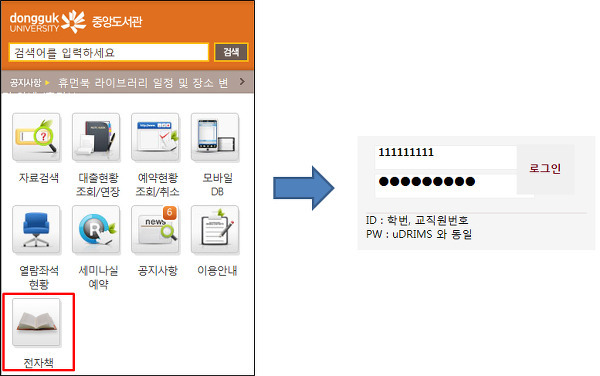Click the orange 6 notification badge
600x376 pixels.
[x=170, y=213]
